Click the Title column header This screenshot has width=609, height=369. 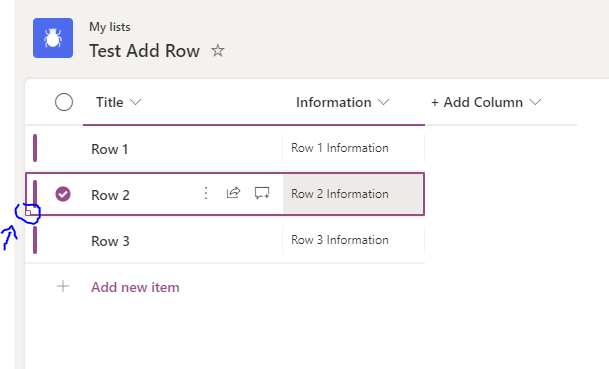point(110,102)
